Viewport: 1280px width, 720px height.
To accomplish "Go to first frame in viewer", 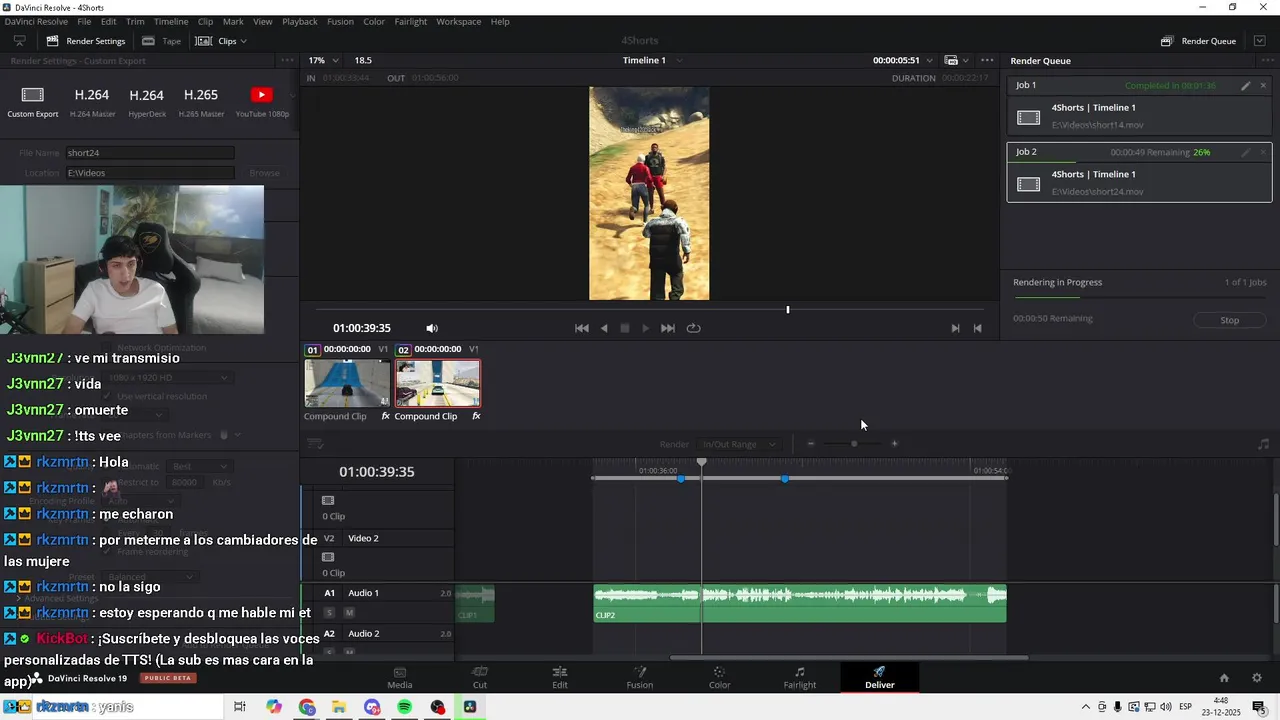I will coord(582,328).
